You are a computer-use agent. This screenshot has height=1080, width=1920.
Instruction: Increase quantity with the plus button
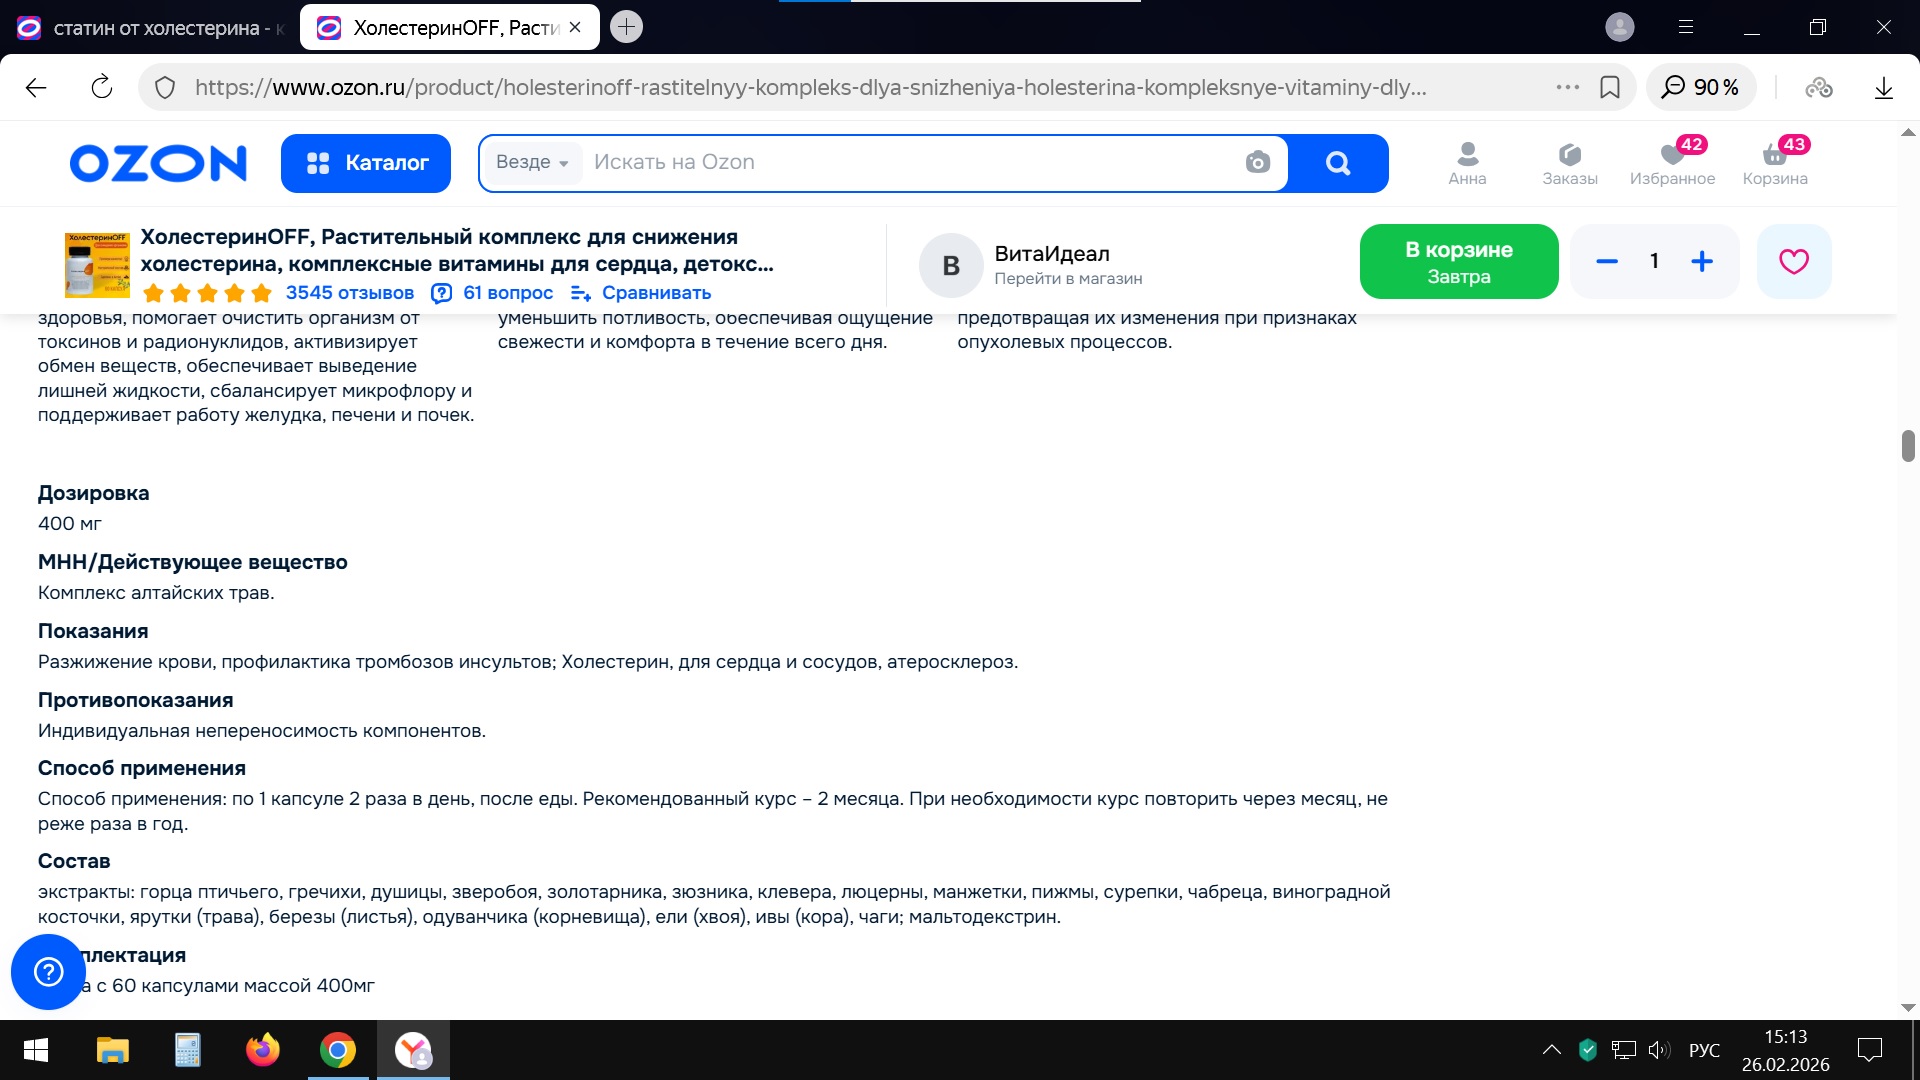1702,261
